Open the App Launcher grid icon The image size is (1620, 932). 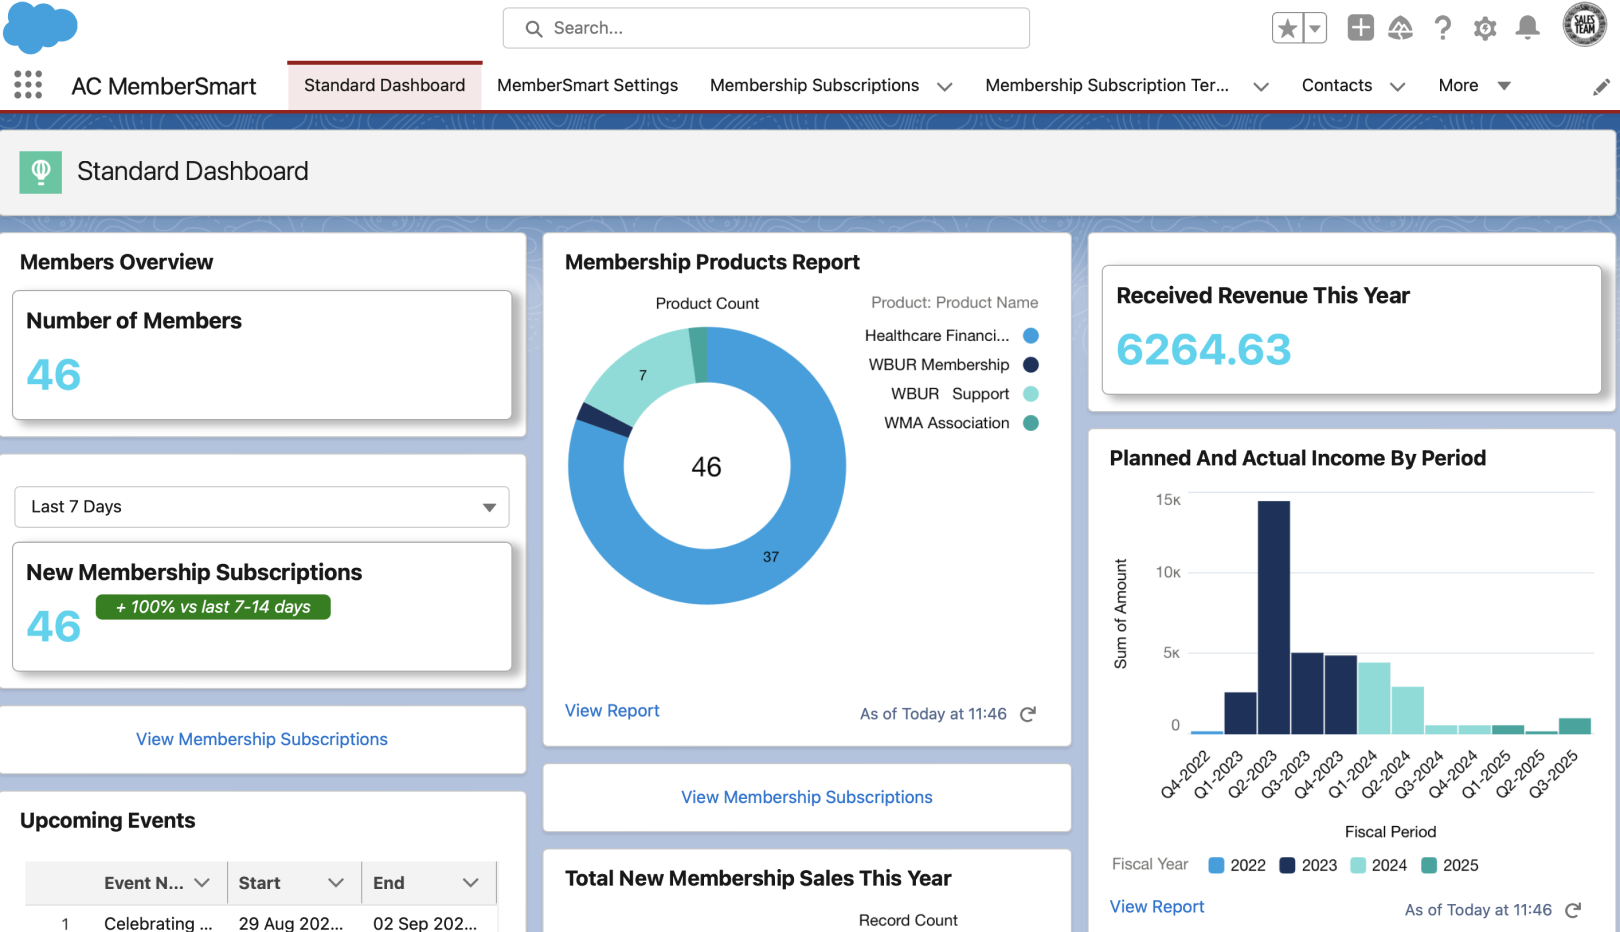[x=28, y=85]
